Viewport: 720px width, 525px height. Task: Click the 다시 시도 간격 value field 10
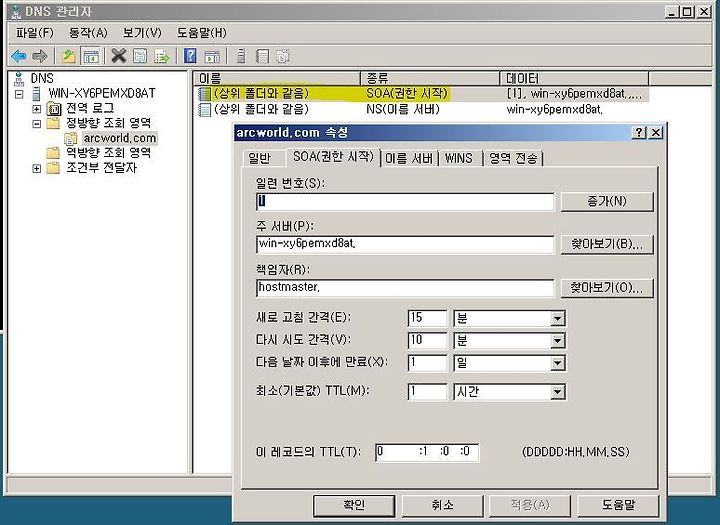427,340
